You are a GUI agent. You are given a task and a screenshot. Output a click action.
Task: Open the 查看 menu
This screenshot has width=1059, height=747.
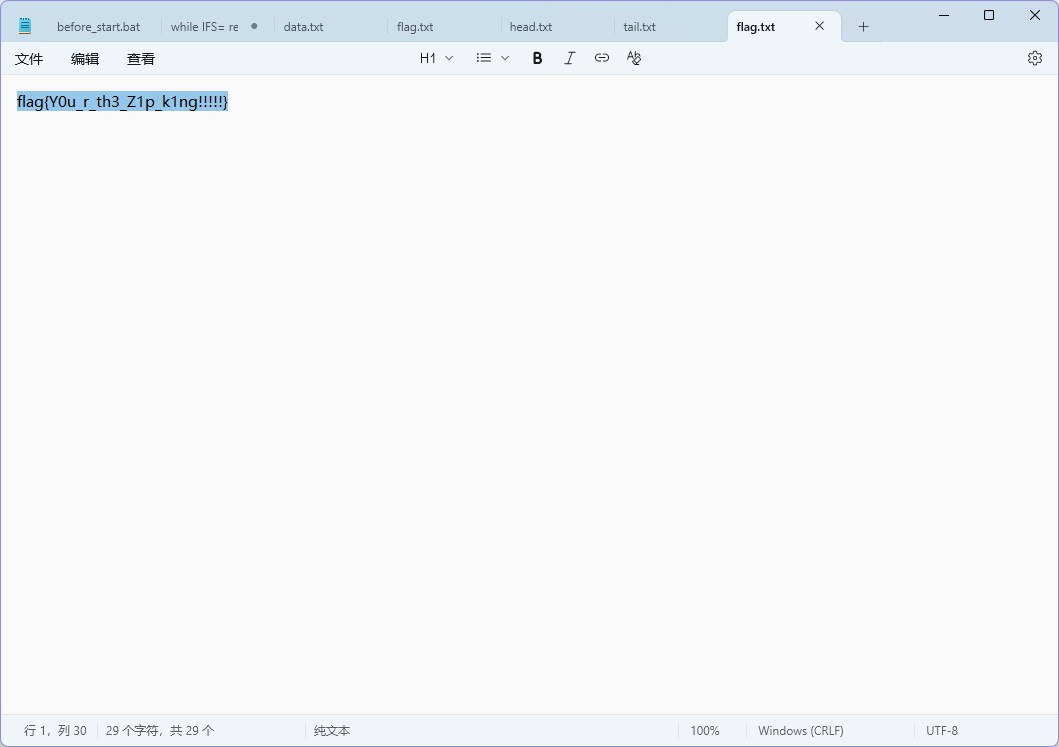pyautogui.click(x=141, y=59)
